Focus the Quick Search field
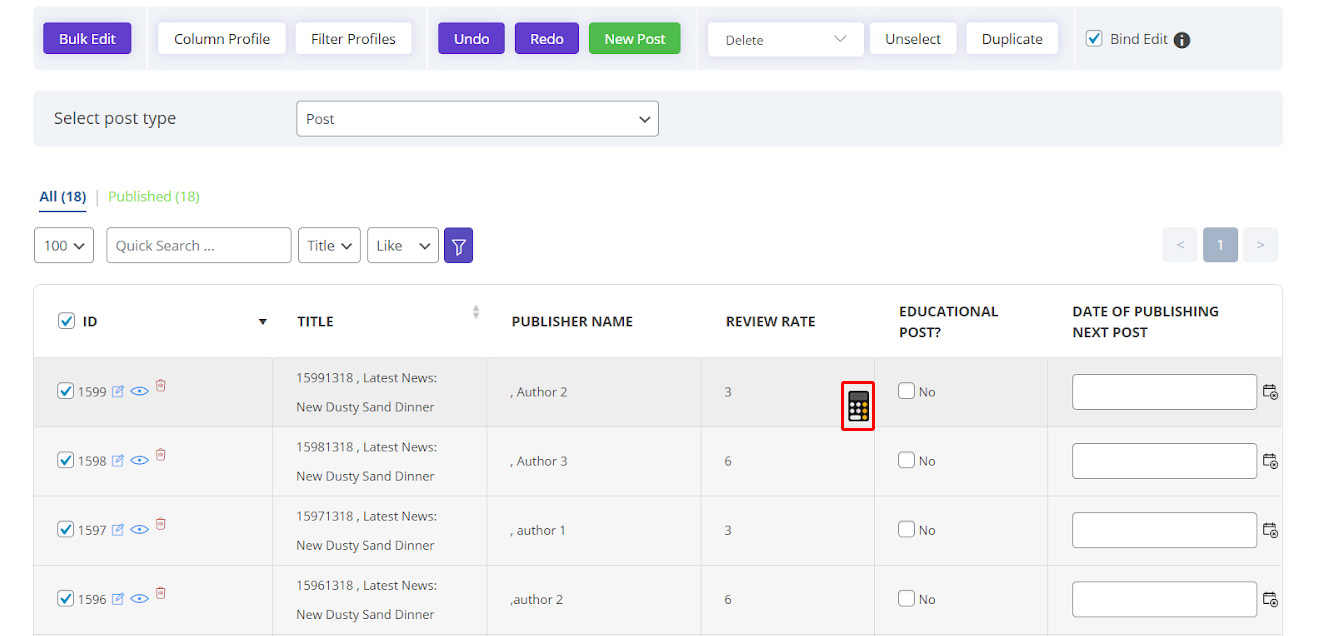This screenshot has height=636, width=1321. 199,246
